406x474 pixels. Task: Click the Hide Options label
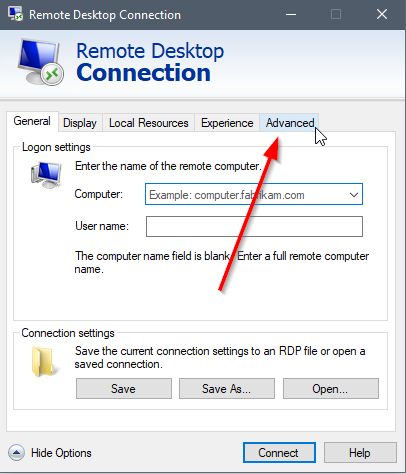pos(61,453)
